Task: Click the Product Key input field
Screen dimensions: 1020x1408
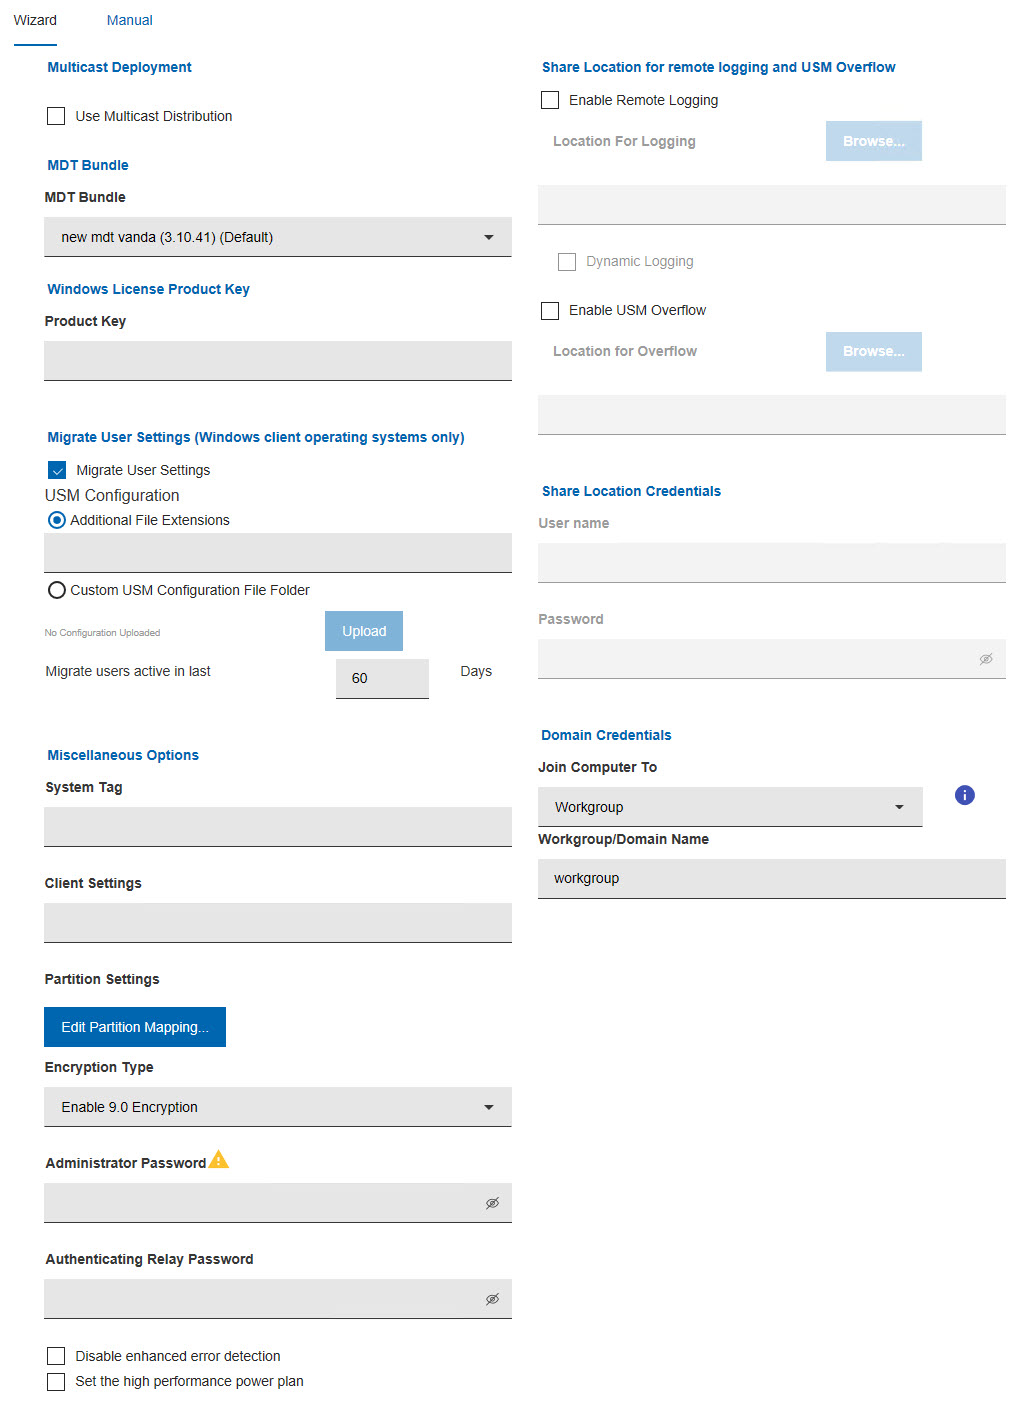Action: [x=277, y=361]
